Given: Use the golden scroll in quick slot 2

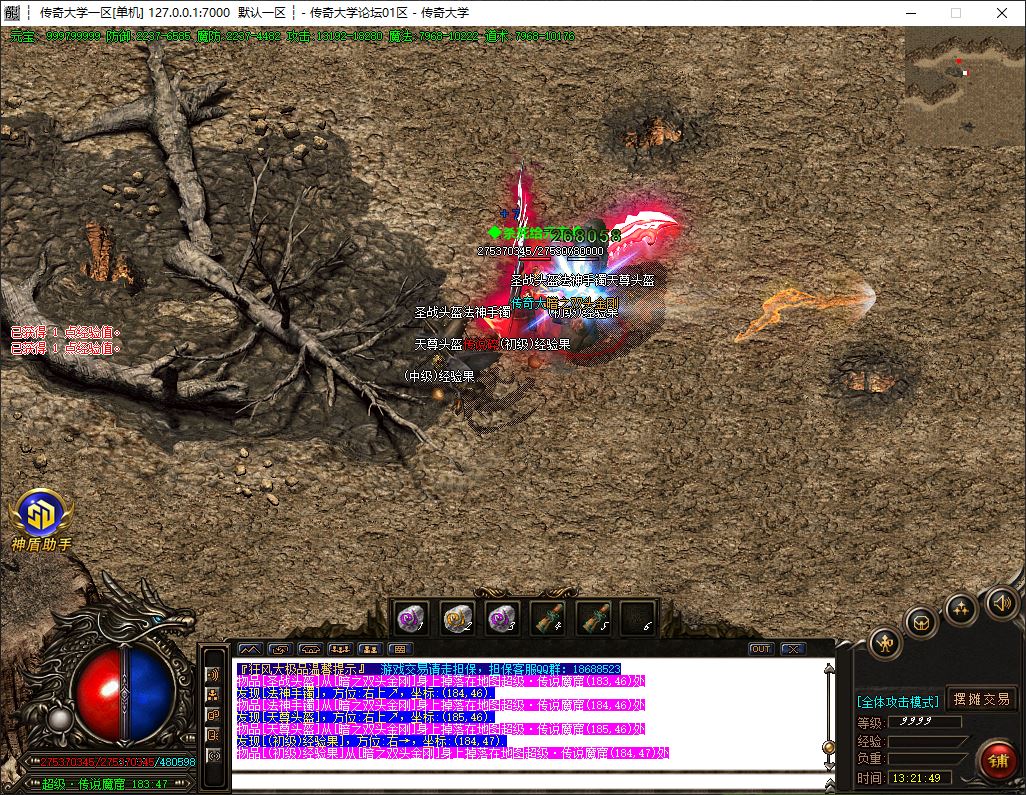Looking at the screenshot, I should point(457,618).
